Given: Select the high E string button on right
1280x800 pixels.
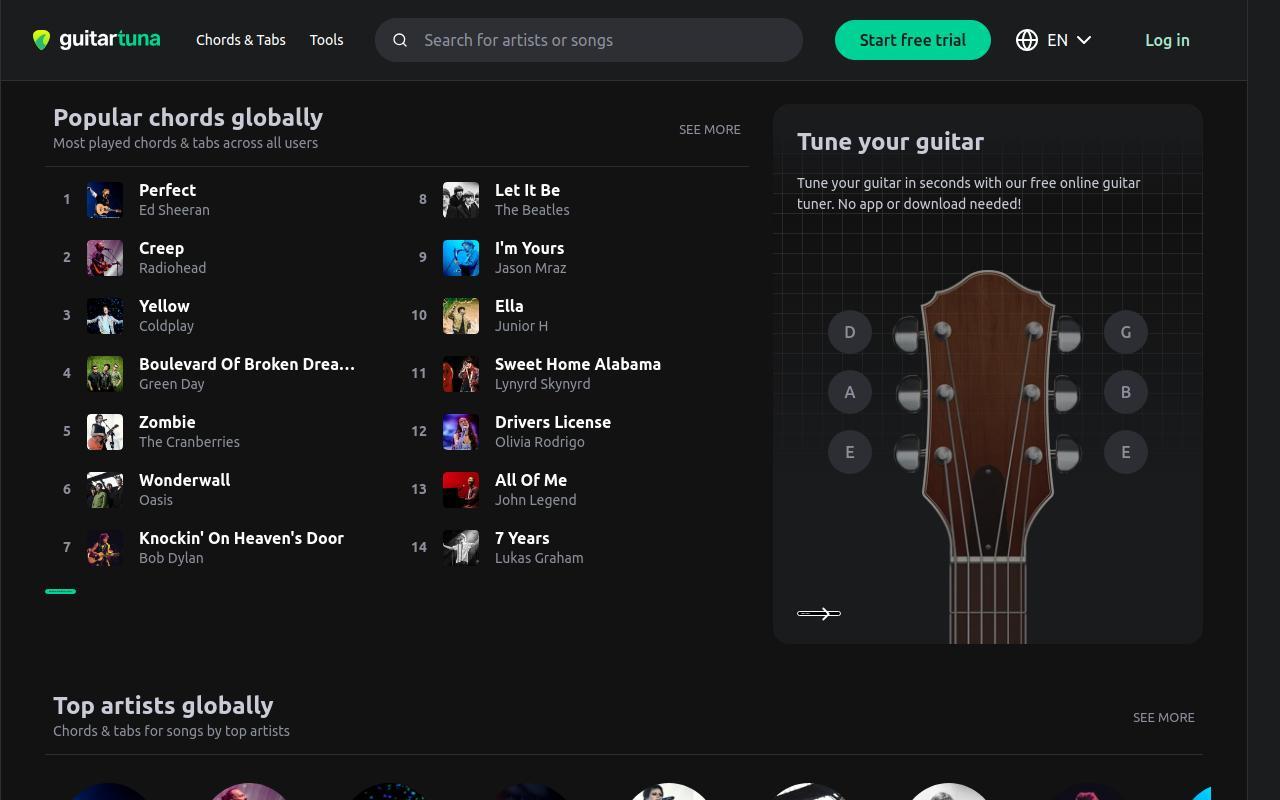Looking at the screenshot, I should [1126, 452].
